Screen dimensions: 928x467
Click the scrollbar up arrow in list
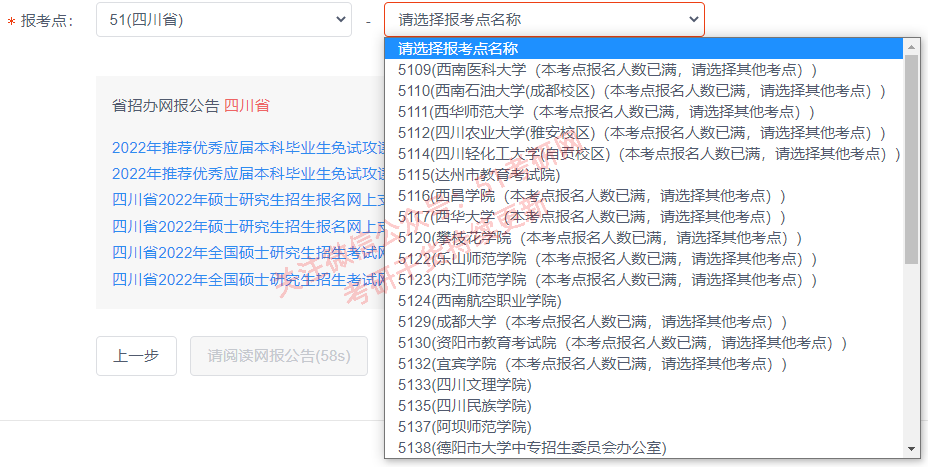coord(911,46)
